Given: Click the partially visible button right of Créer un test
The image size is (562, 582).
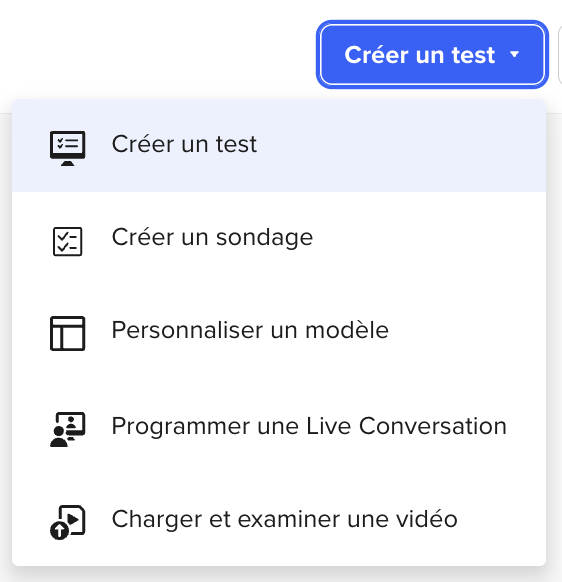Looking at the screenshot, I should [560, 55].
